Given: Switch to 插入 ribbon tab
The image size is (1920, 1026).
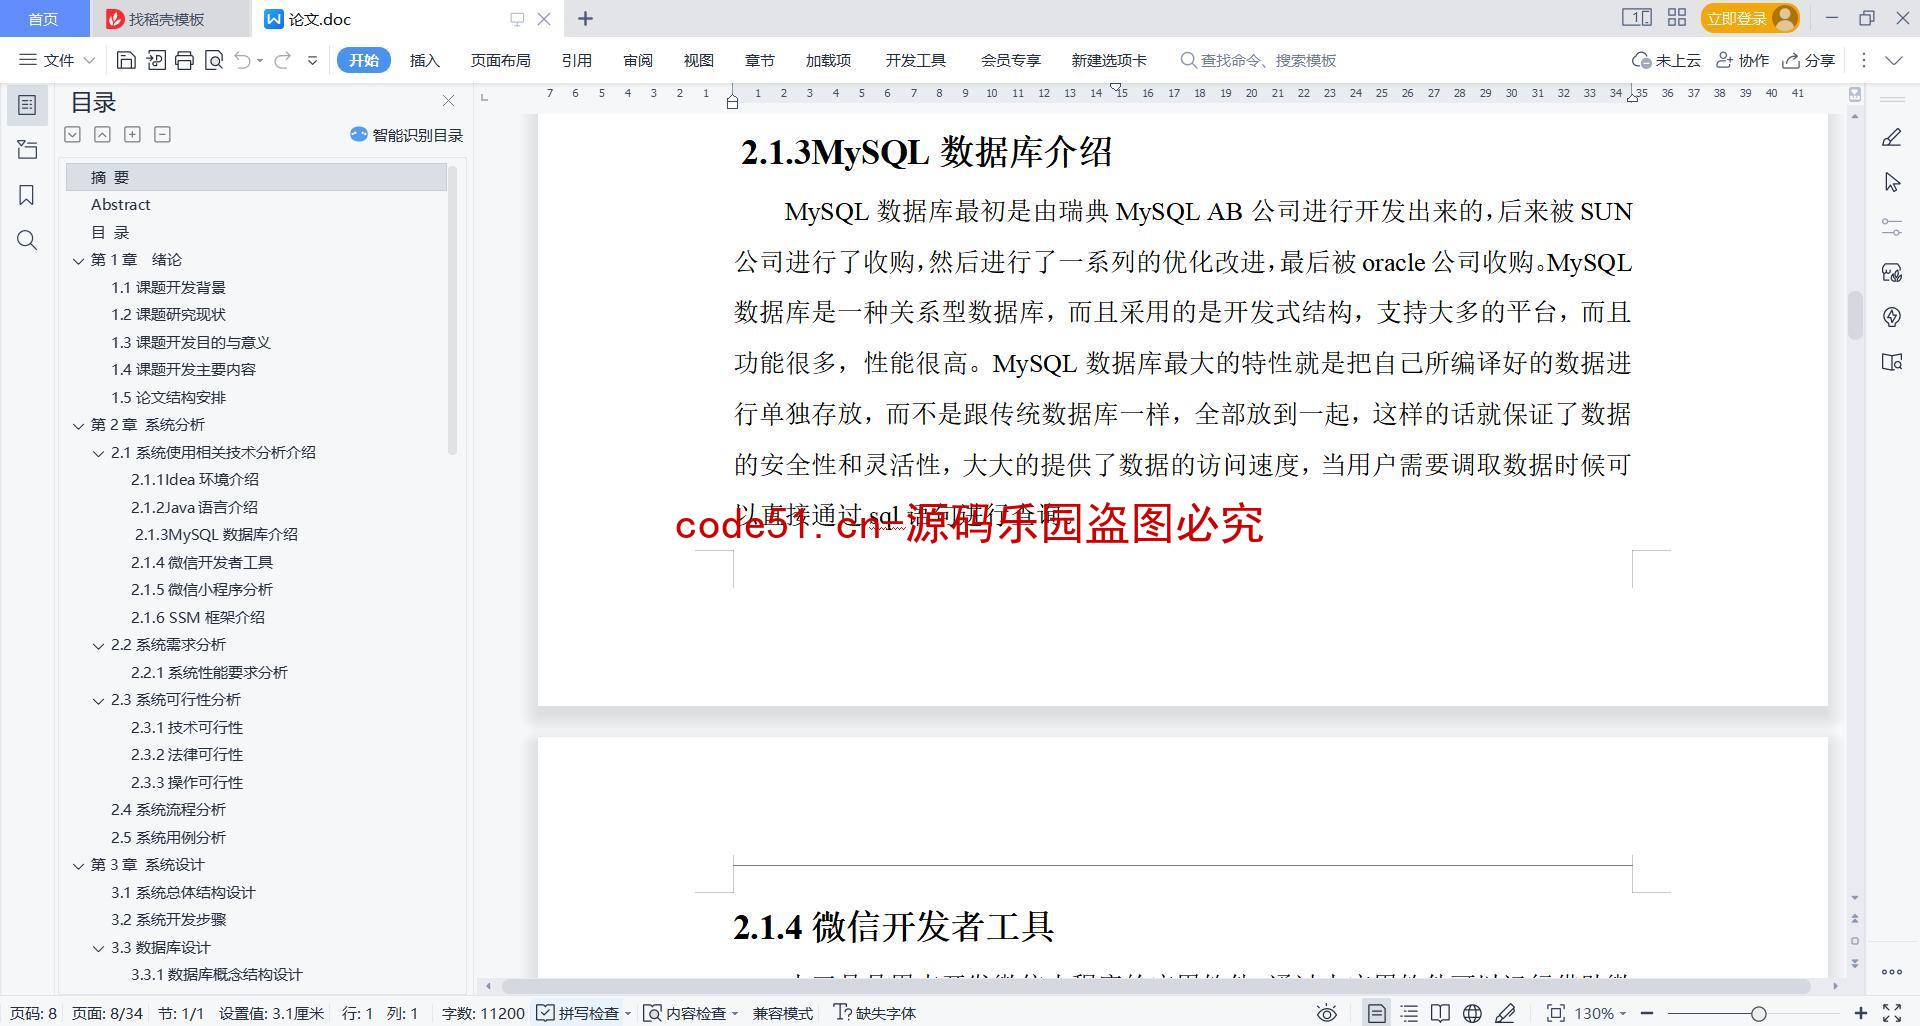Looking at the screenshot, I should (425, 60).
